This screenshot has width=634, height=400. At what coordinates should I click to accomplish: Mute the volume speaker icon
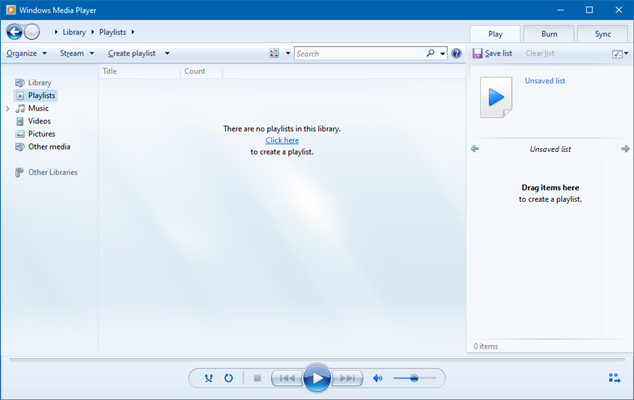[378, 378]
